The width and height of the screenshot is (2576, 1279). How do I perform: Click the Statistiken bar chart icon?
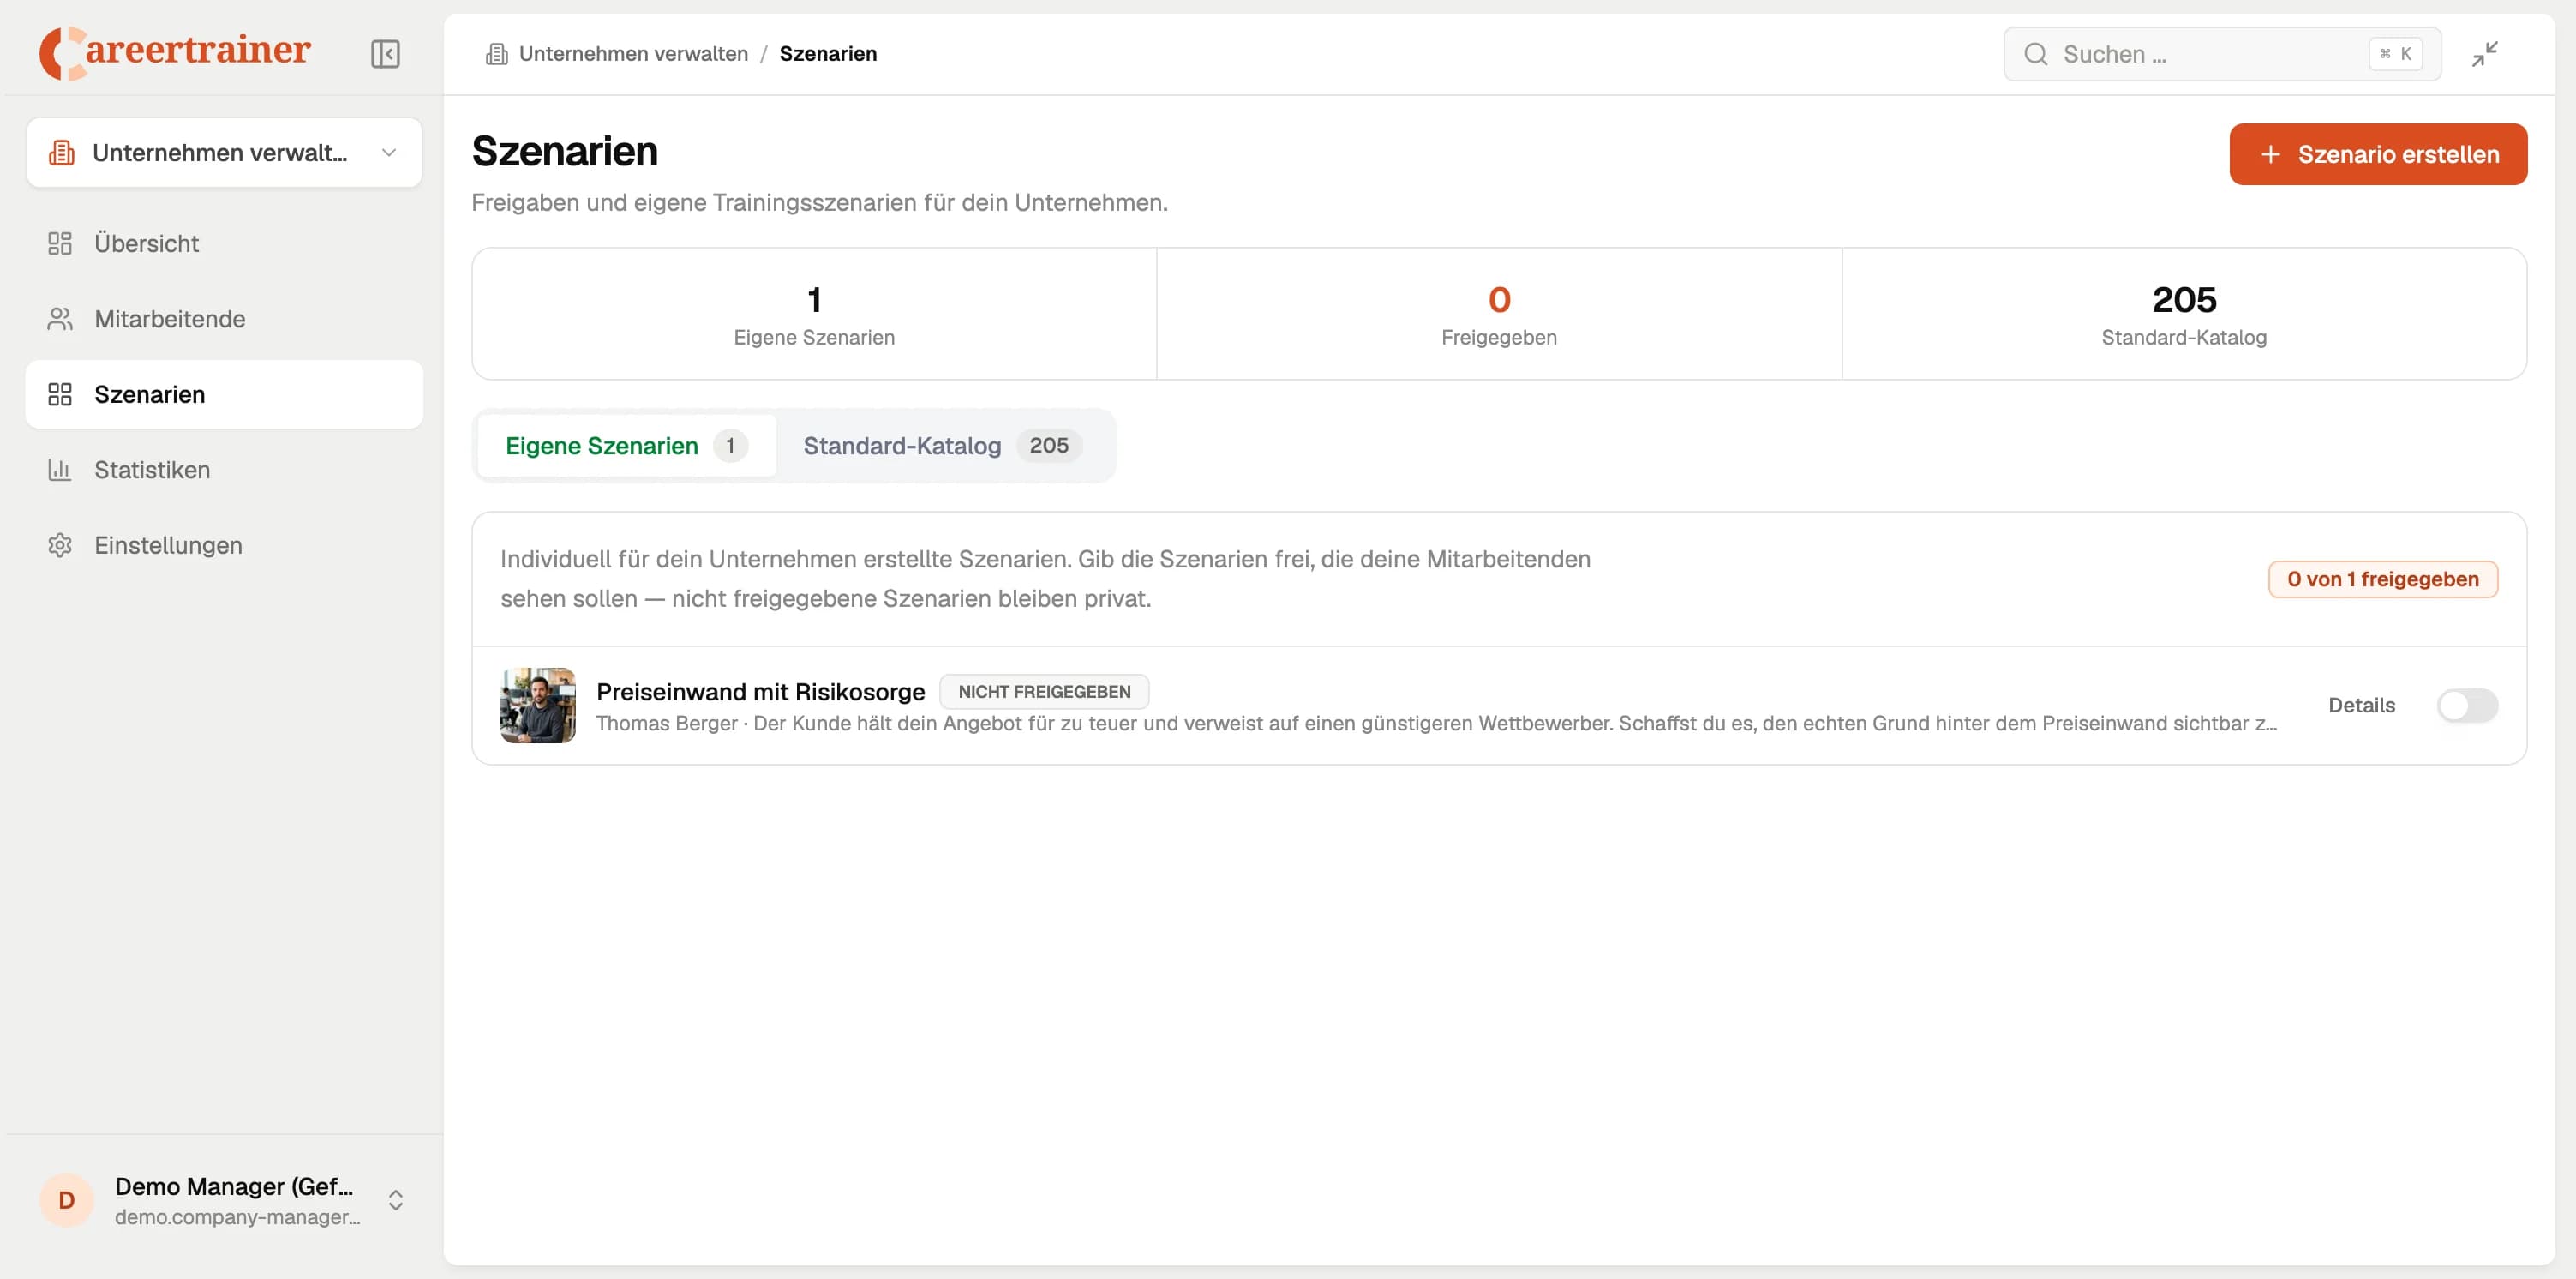(x=60, y=470)
